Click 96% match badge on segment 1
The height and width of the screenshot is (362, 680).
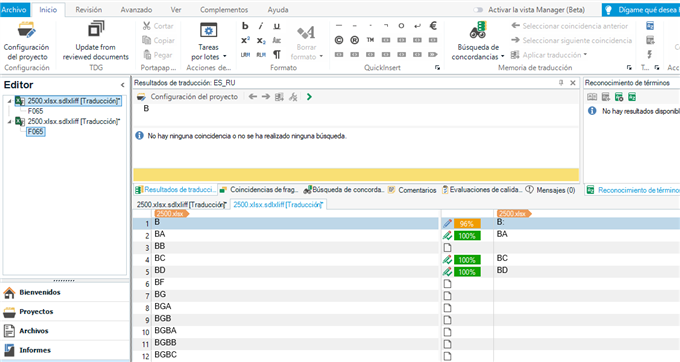[467, 224]
